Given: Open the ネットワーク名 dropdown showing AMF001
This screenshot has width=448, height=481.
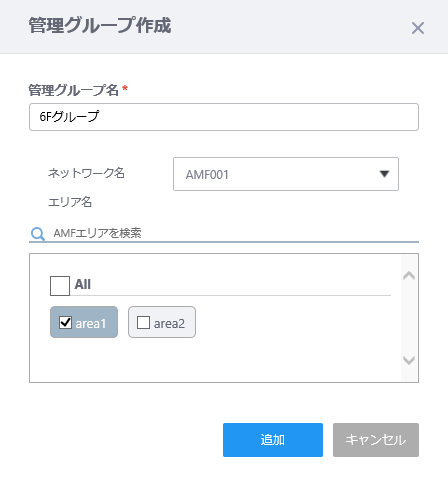Looking at the screenshot, I should (286, 174).
